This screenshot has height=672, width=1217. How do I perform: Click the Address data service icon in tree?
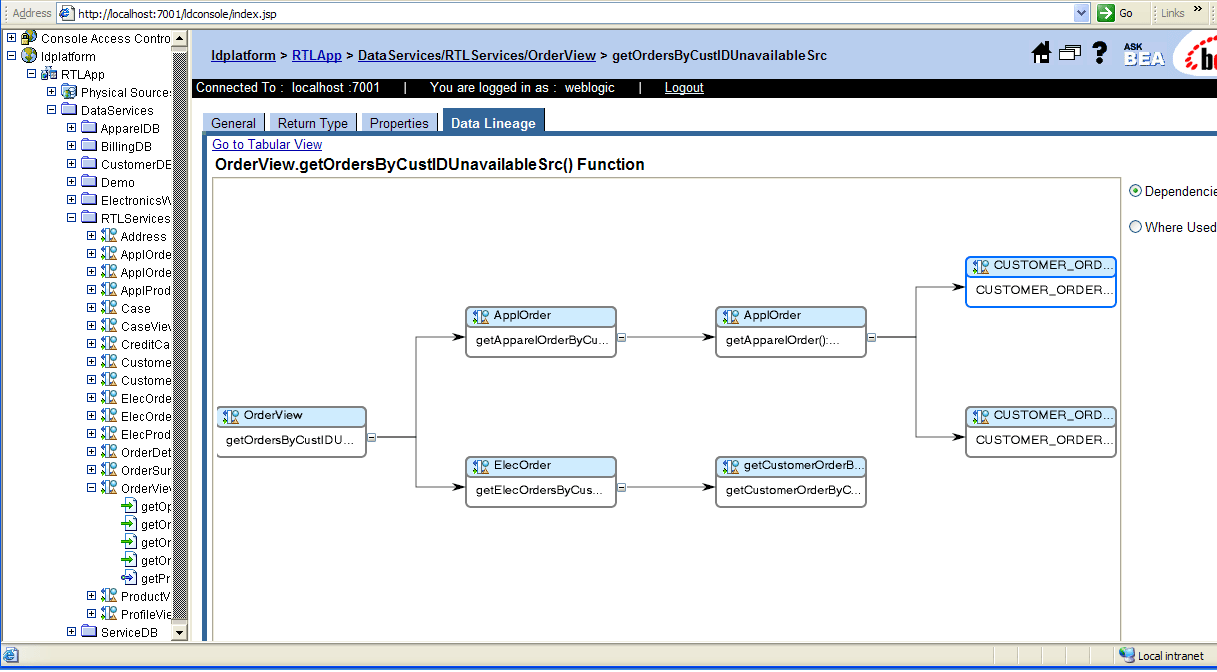click(x=109, y=236)
